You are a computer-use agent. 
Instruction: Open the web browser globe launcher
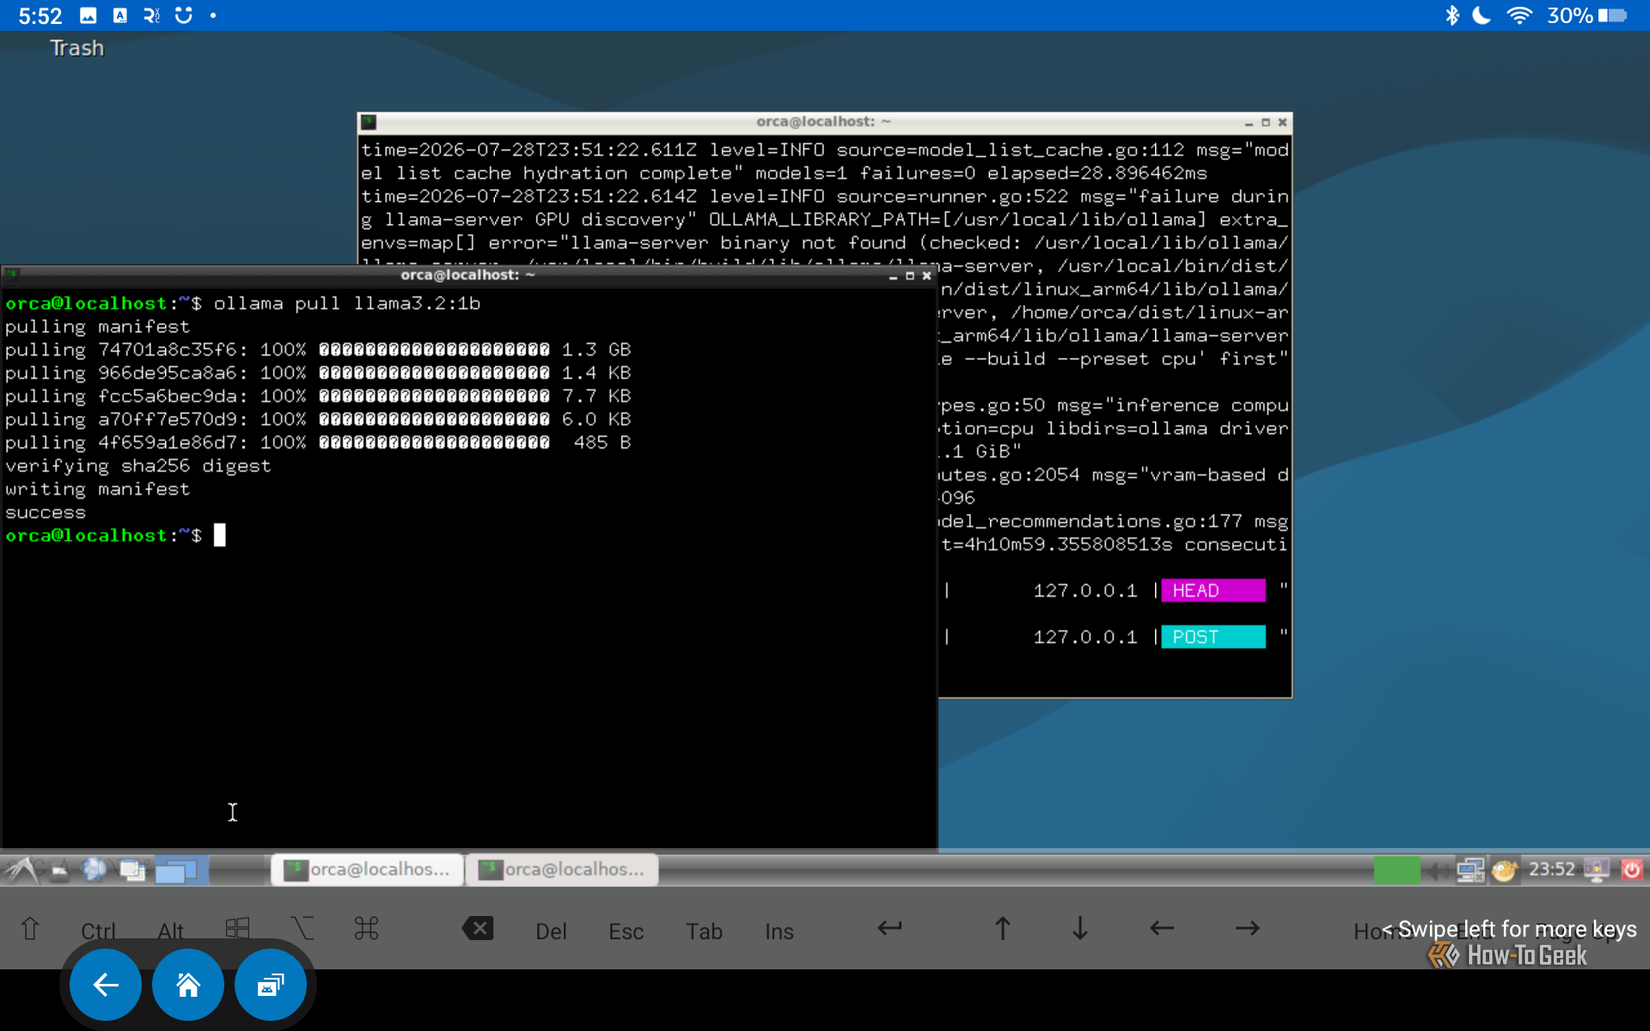(94, 869)
